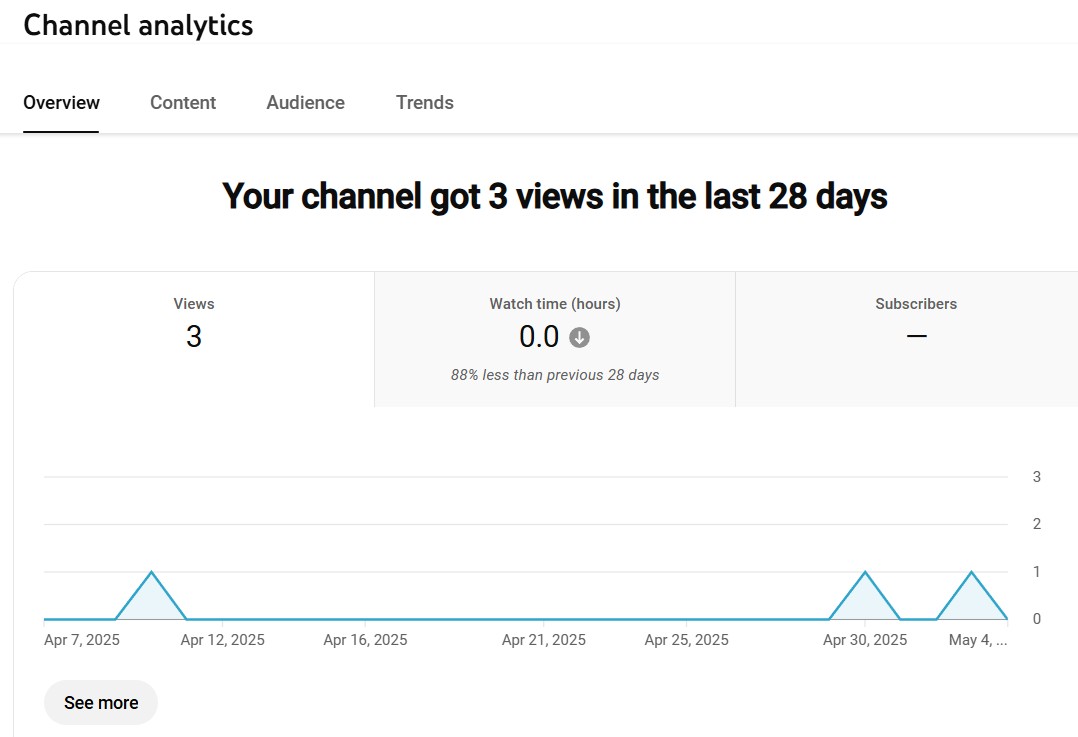Click the "88% less than previous" text
1078x737 pixels.
554,375
